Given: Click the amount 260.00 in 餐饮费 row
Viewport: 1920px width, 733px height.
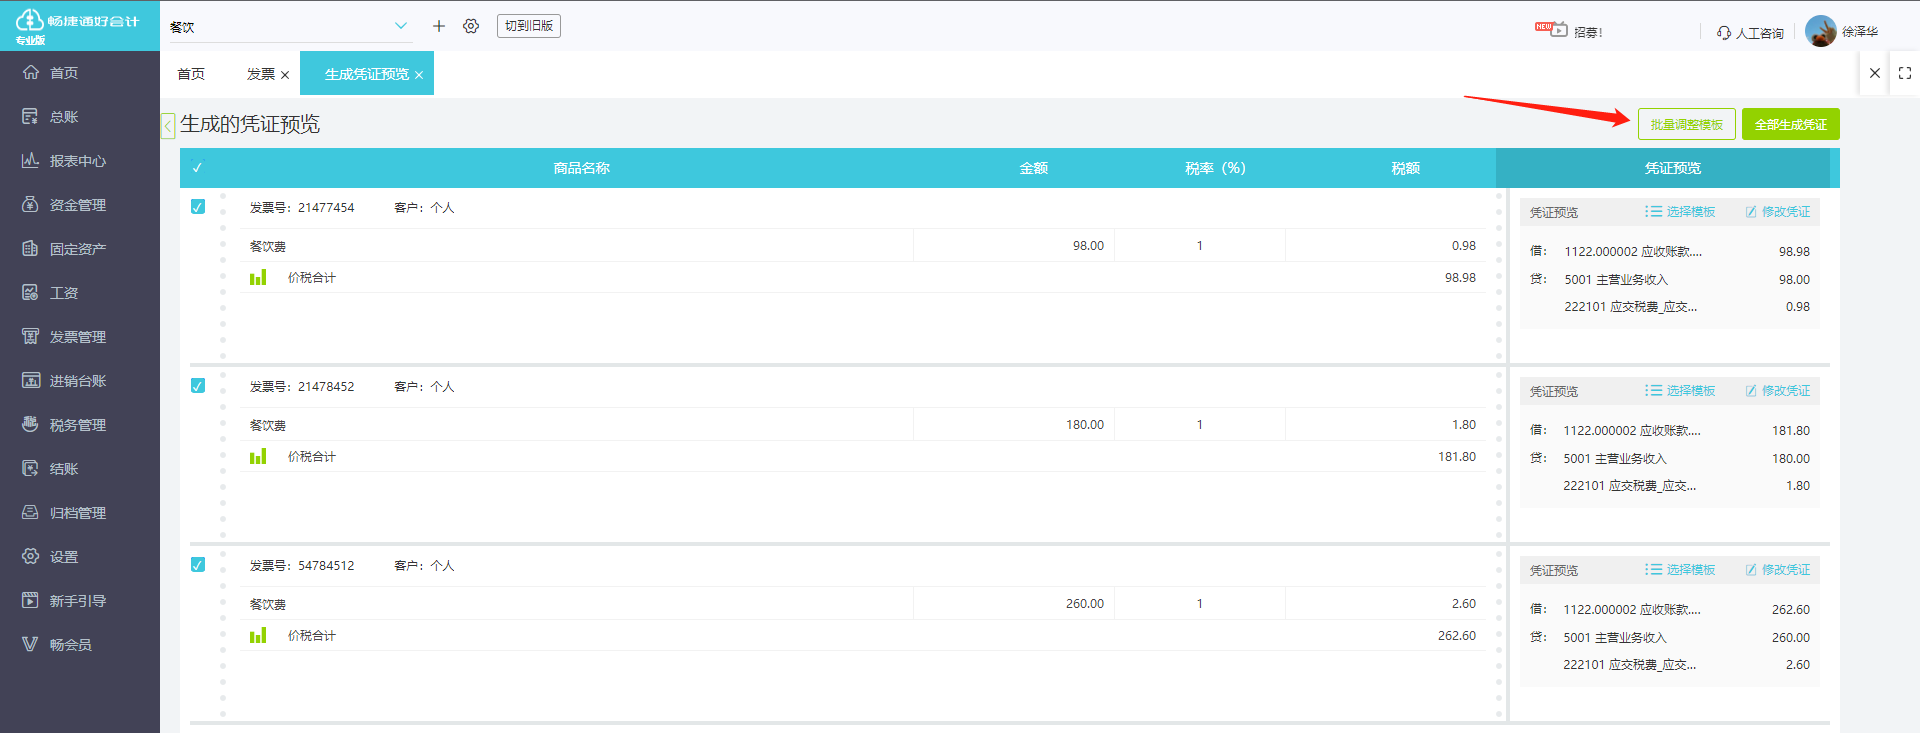Looking at the screenshot, I should [x=1085, y=604].
